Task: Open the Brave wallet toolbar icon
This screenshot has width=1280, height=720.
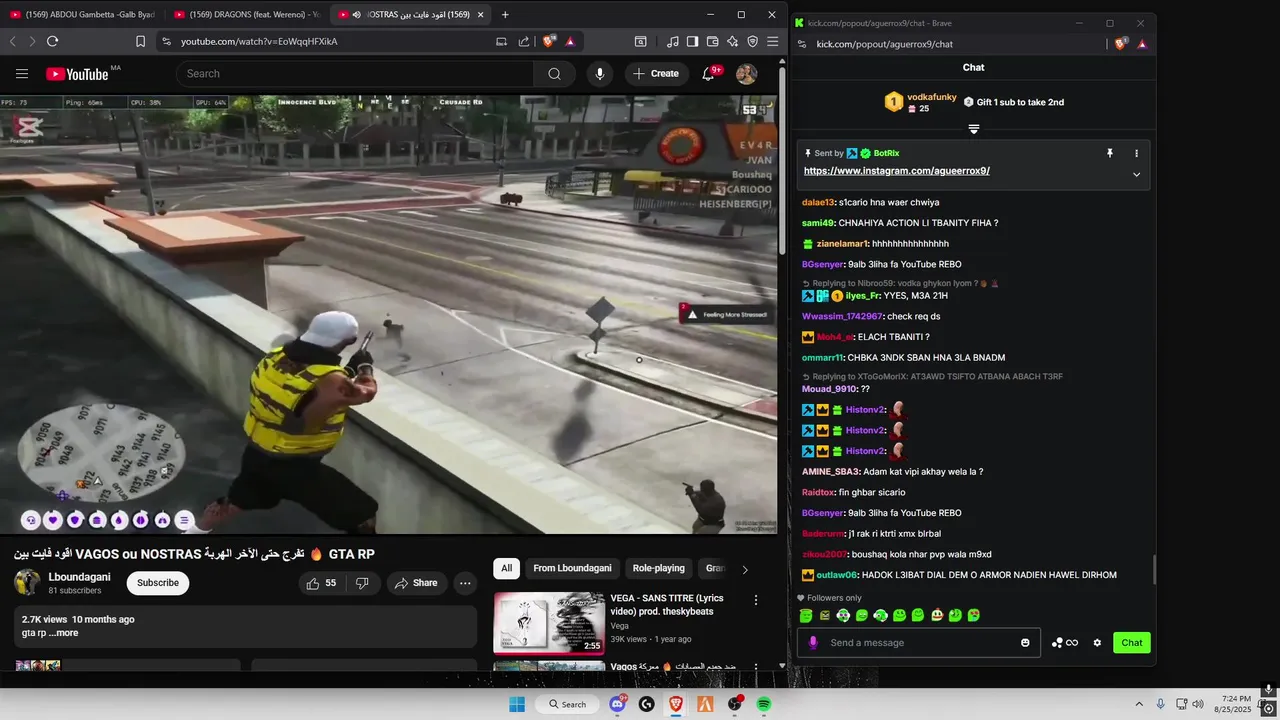Action: (713, 41)
